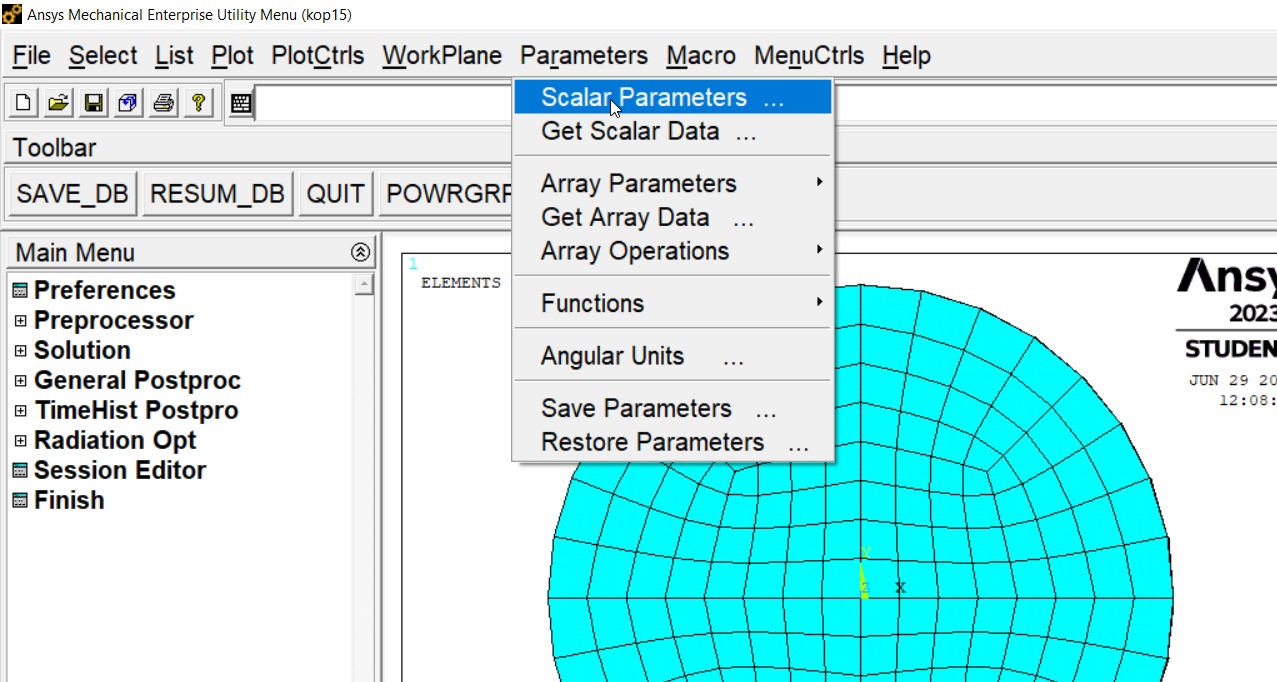Select Finish in the Main Menu
The width and height of the screenshot is (1277, 682).
[x=68, y=500]
